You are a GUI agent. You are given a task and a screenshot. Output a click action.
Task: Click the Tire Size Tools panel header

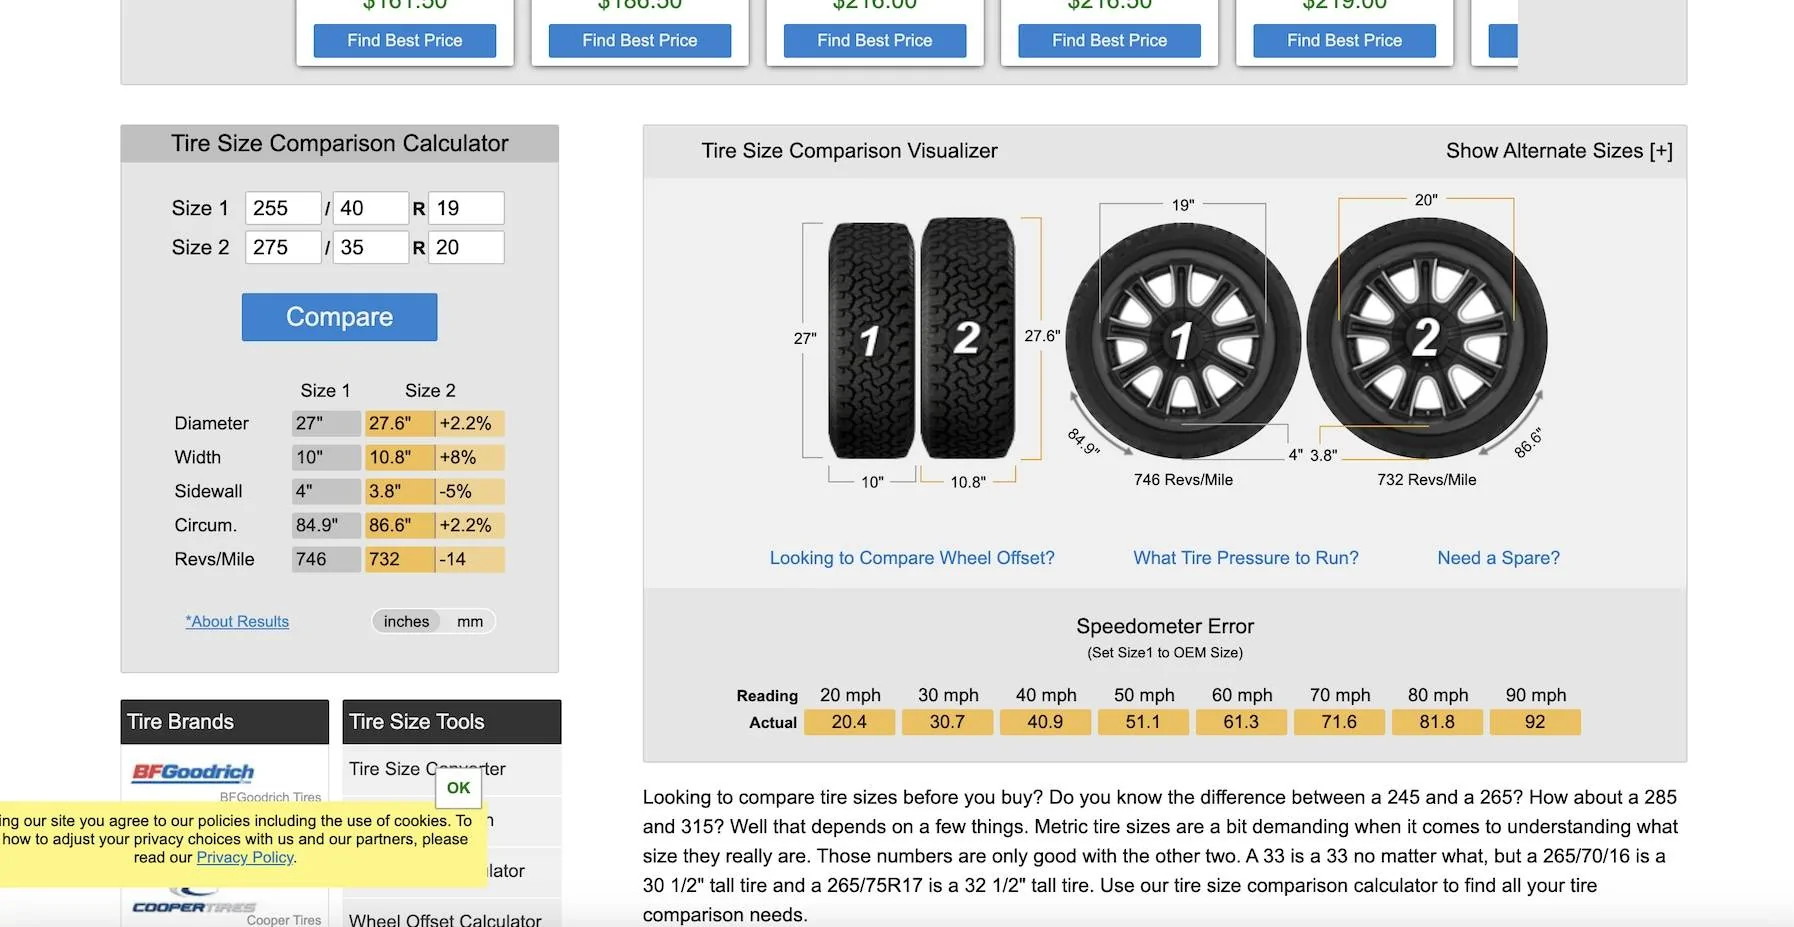[x=452, y=722]
